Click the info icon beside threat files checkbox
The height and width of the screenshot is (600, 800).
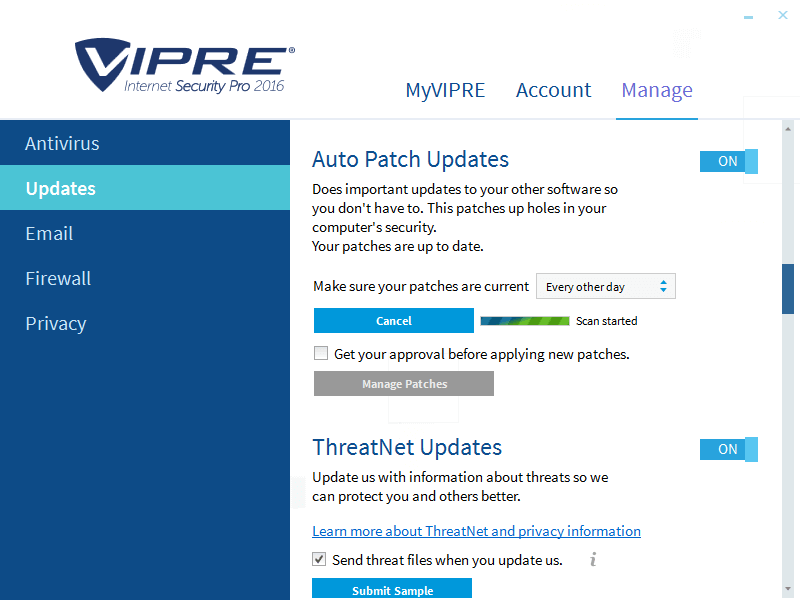pyautogui.click(x=592, y=559)
